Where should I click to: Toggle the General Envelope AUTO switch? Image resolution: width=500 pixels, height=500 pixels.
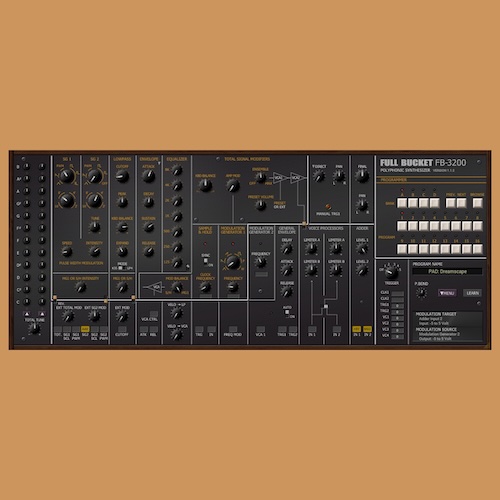287,312
